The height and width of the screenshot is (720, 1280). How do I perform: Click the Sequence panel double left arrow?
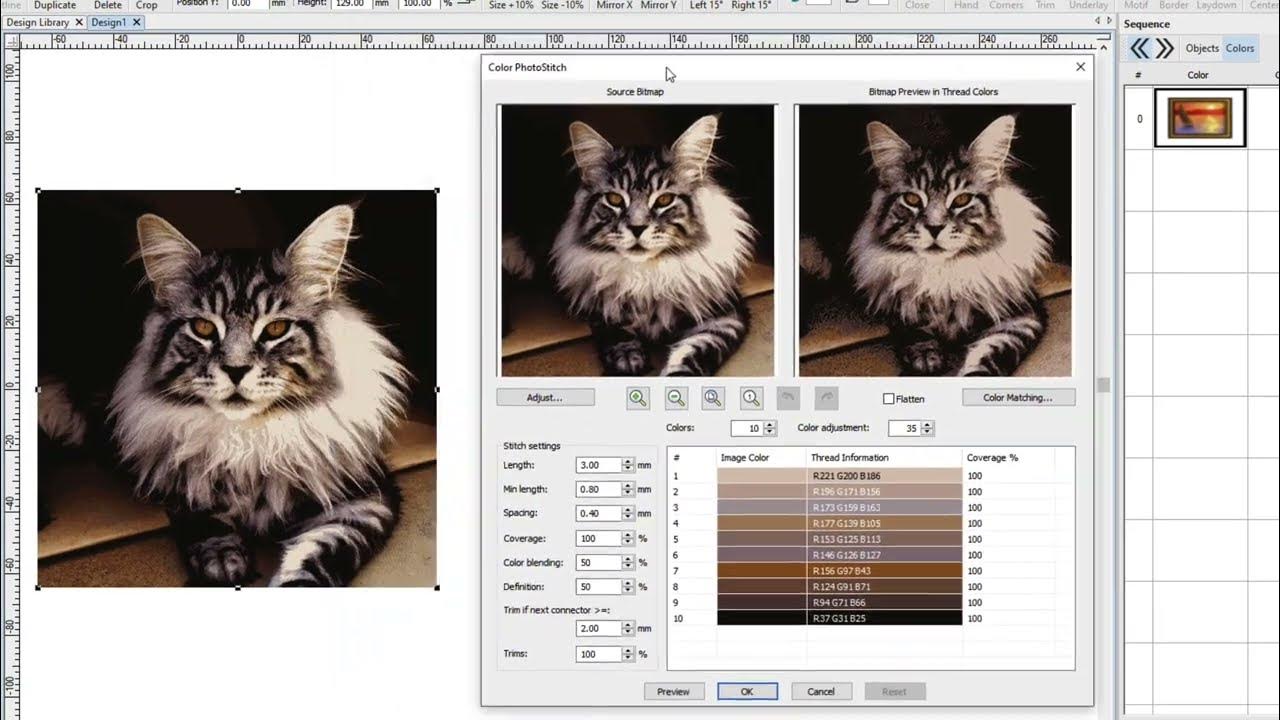[1139, 48]
